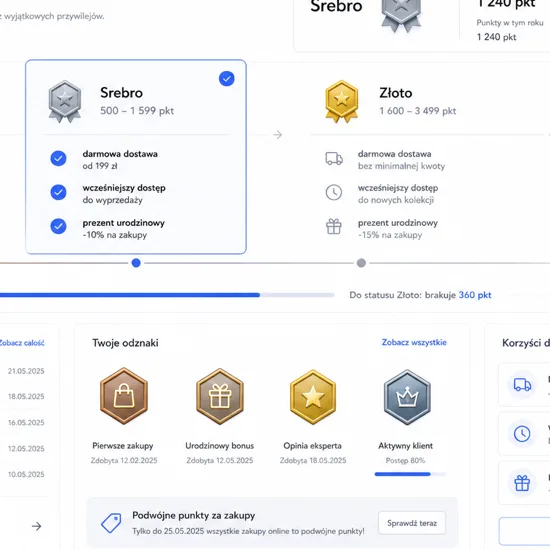Open the Pierwsze zakupy shopping bag badge

coord(124,396)
